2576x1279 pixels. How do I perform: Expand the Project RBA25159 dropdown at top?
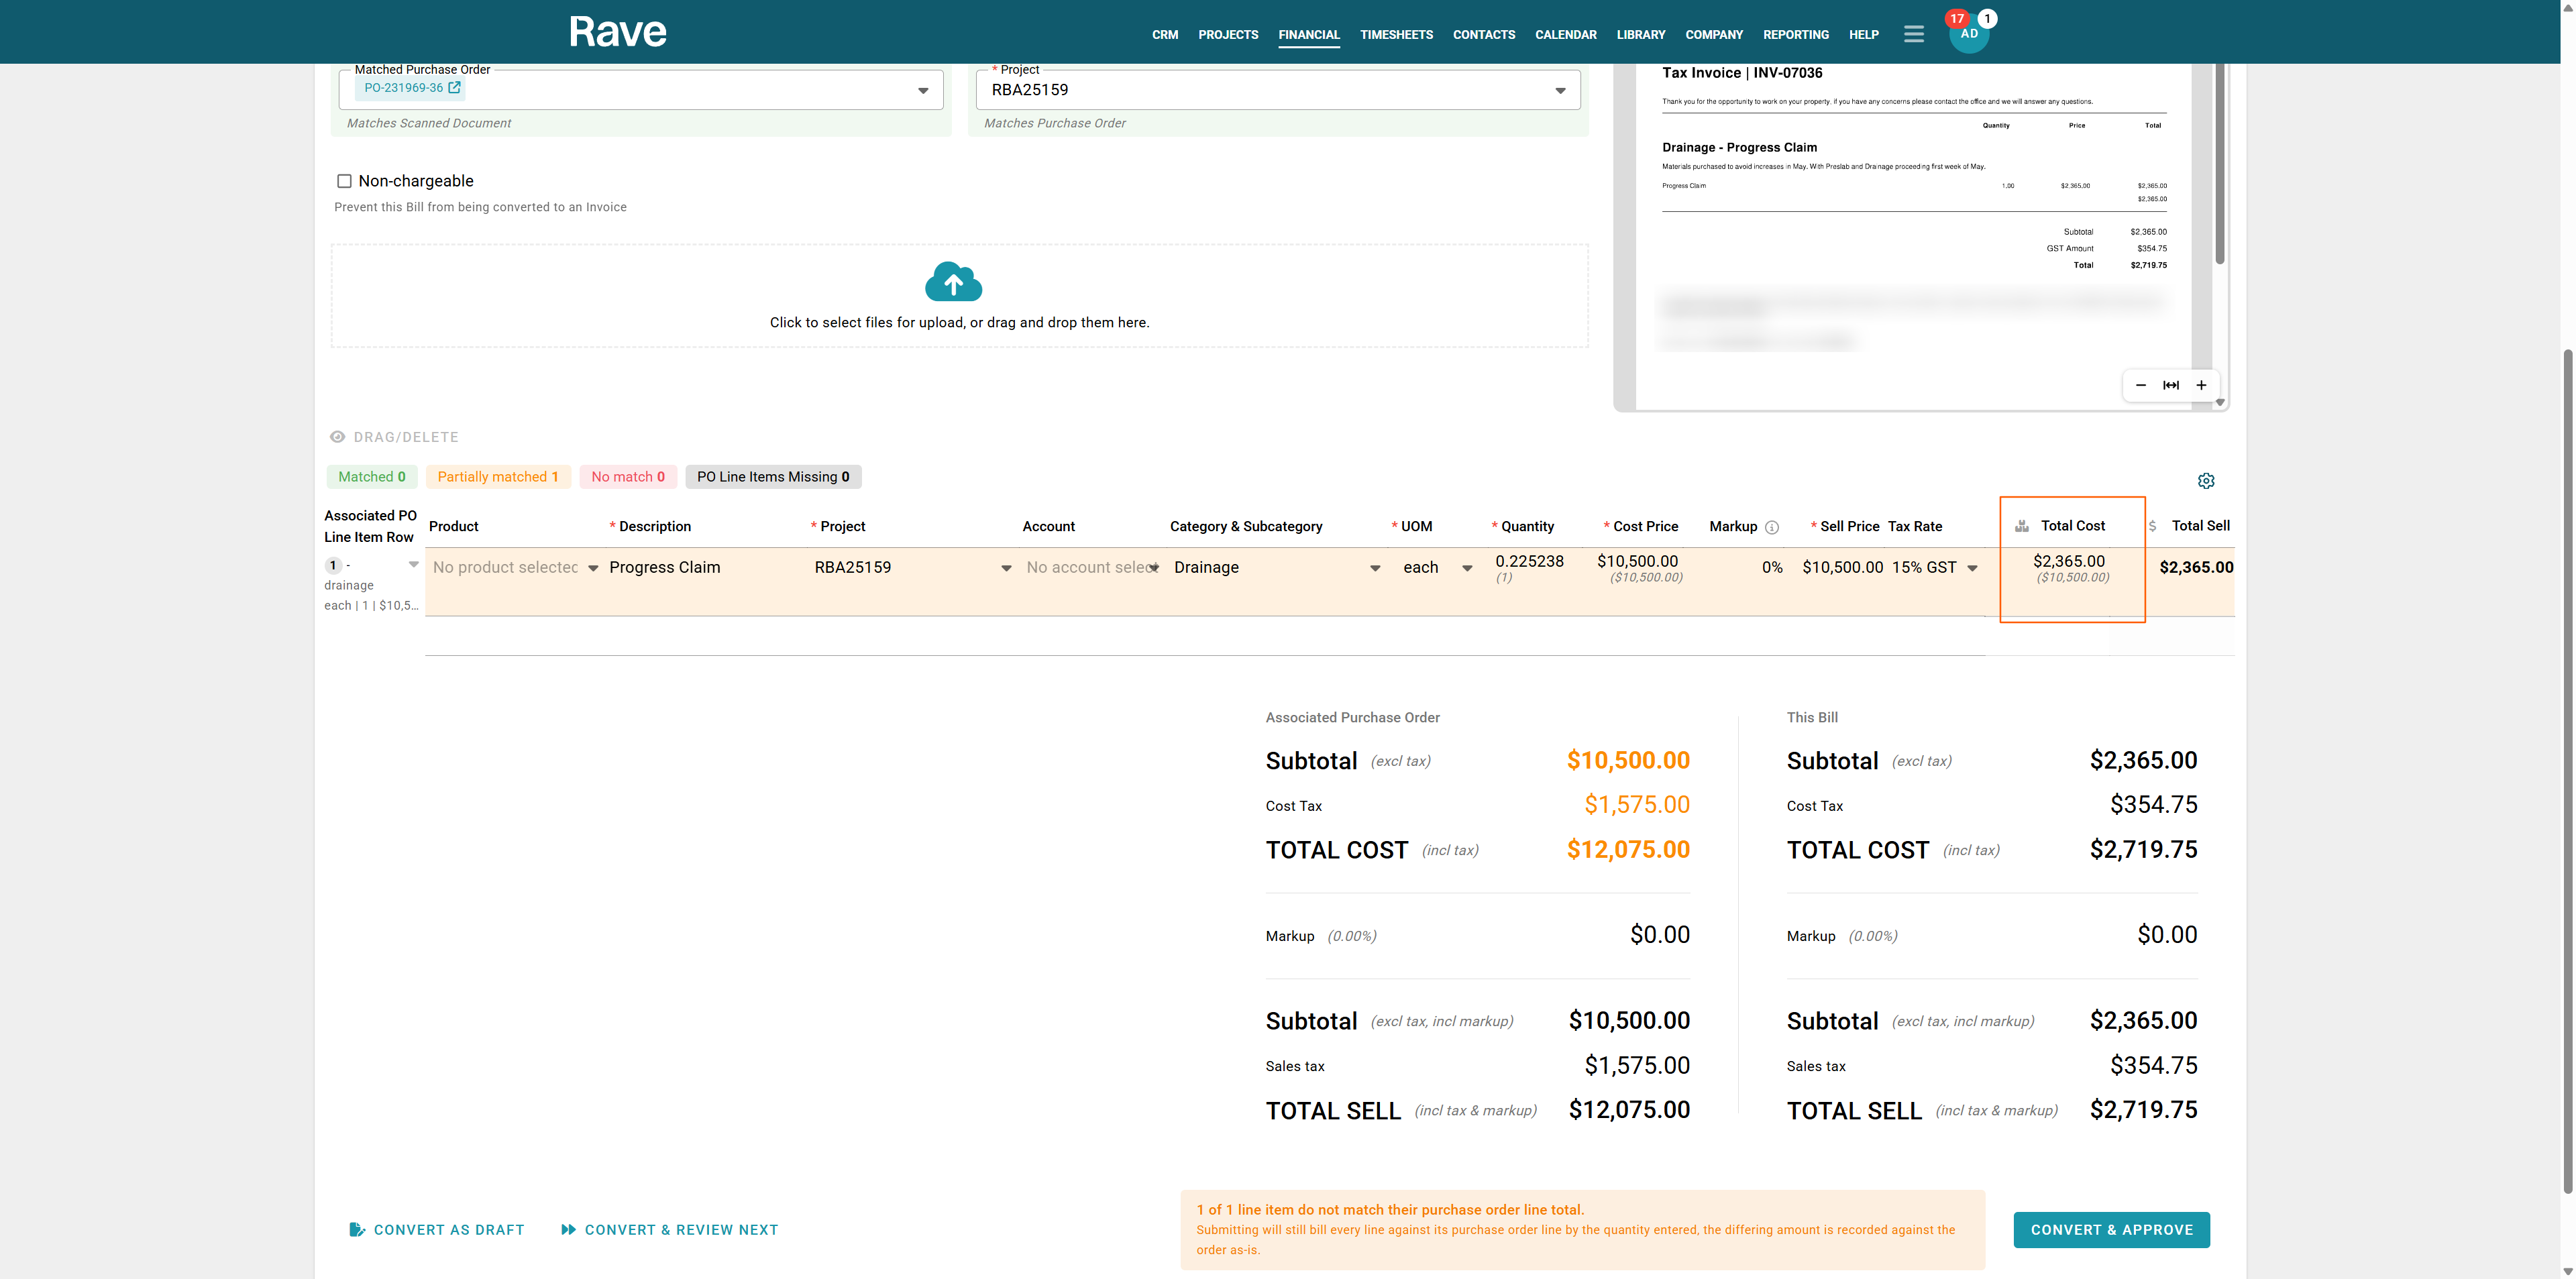[x=1560, y=91]
